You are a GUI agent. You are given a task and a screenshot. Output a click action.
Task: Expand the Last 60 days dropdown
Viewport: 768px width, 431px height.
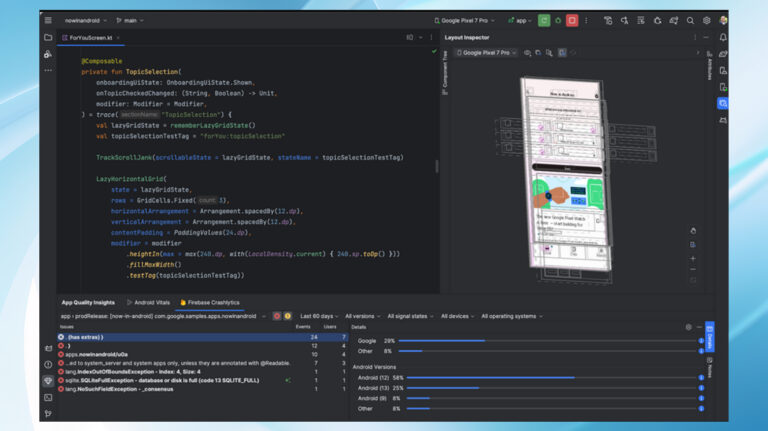tap(319, 316)
